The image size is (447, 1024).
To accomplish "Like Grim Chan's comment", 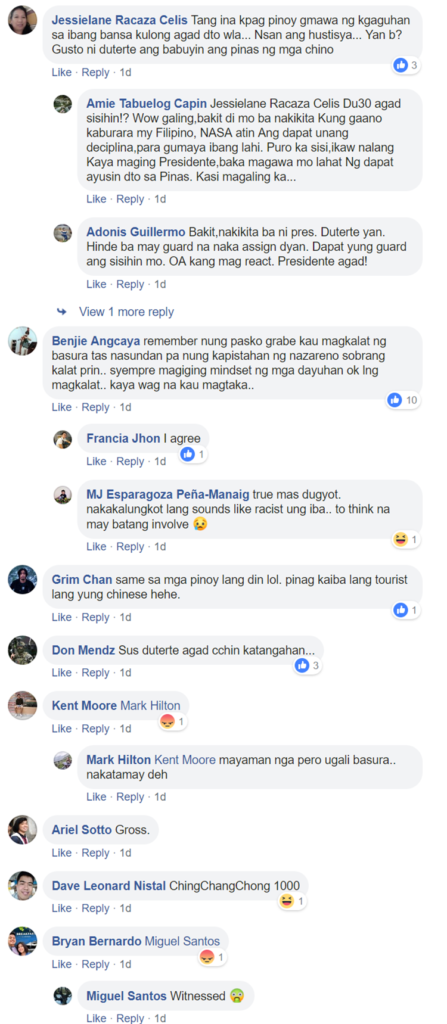I will click(61, 617).
